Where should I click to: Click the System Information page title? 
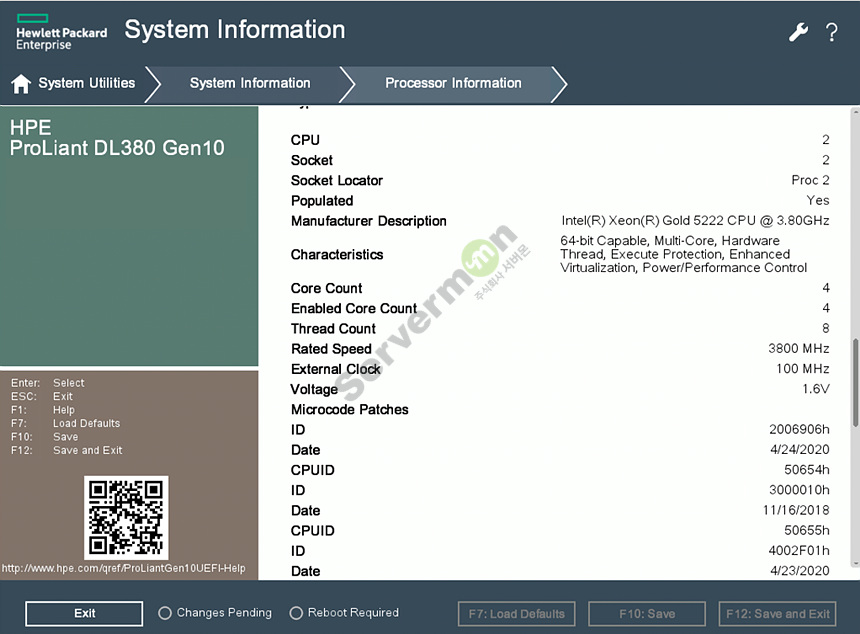235,30
